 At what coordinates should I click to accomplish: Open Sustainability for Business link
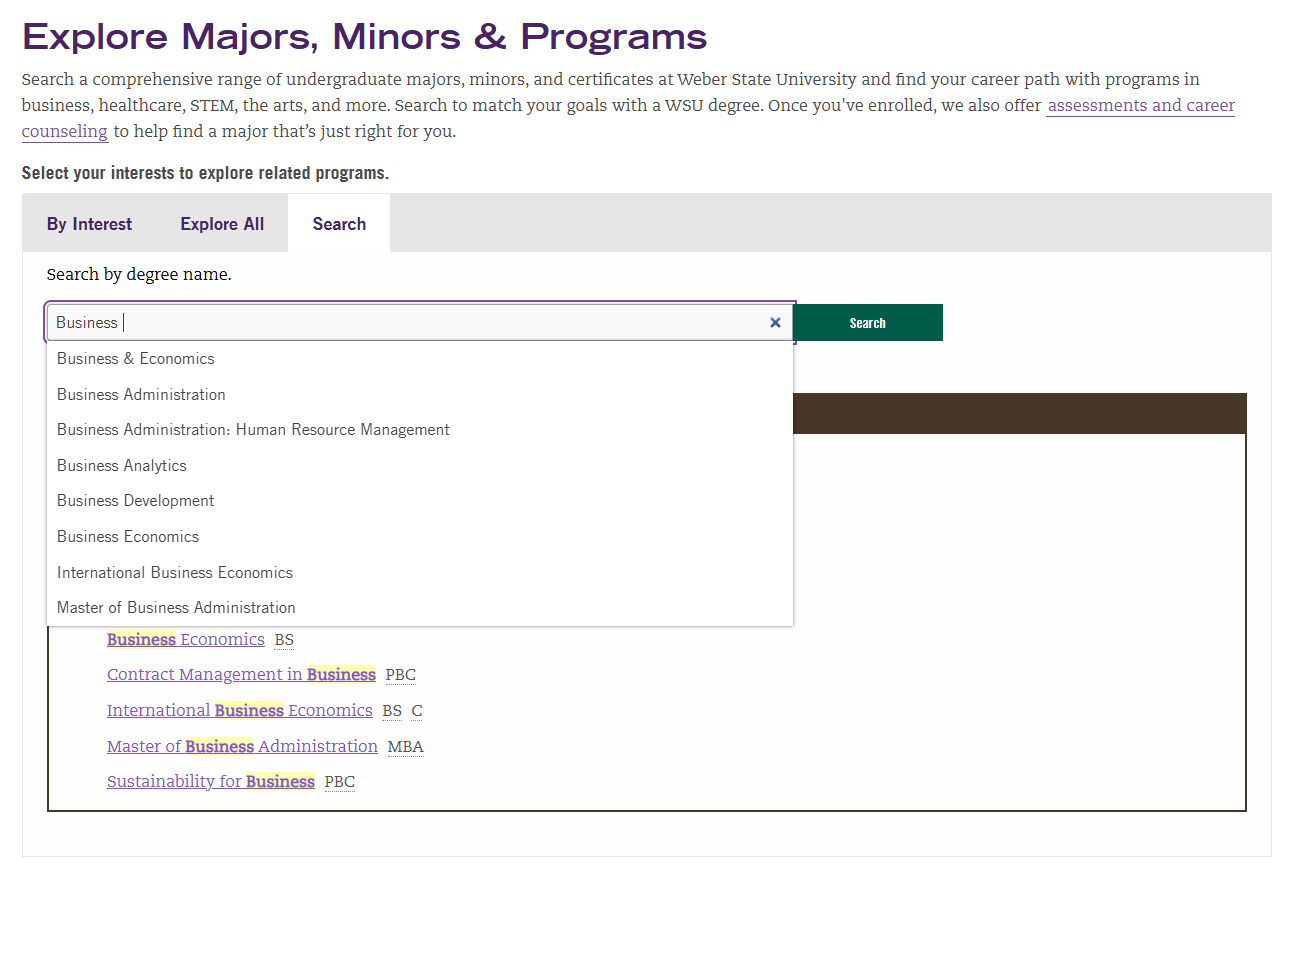(x=211, y=782)
